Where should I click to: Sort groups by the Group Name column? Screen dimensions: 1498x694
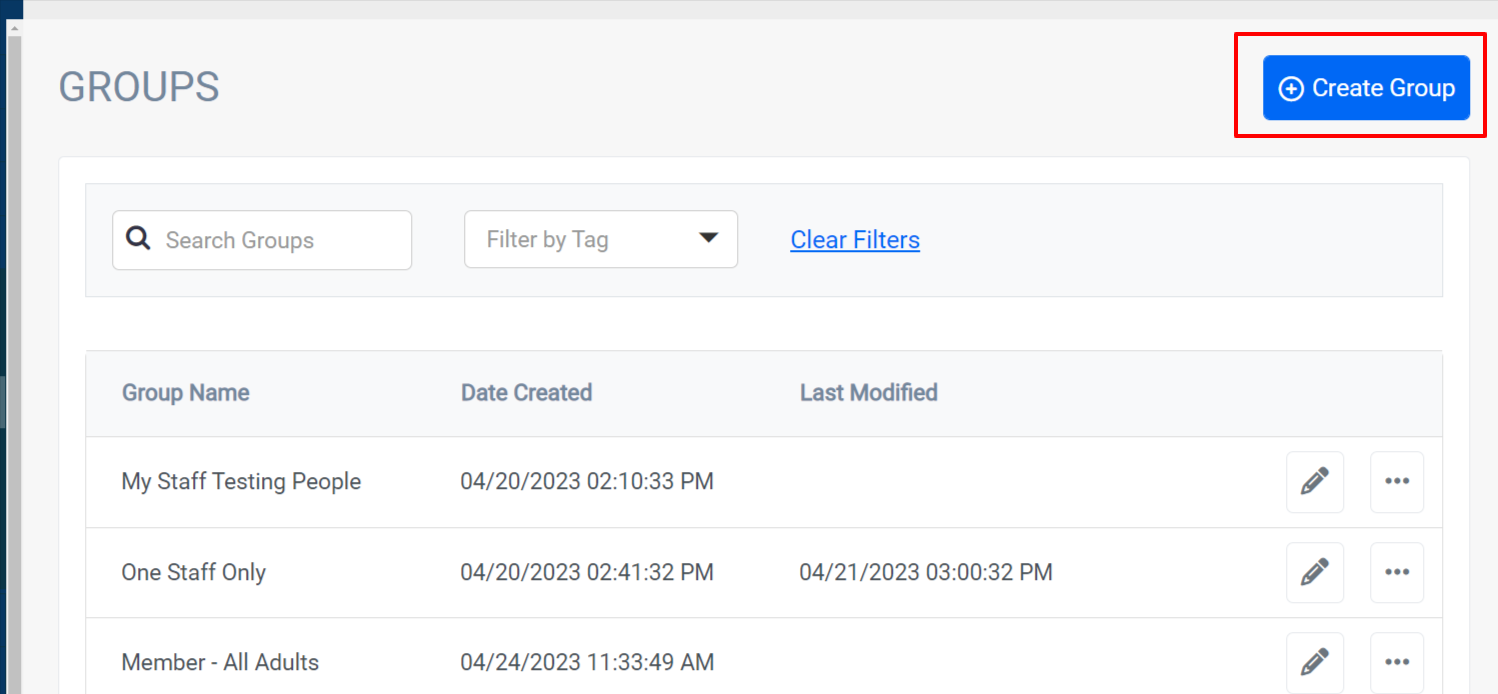click(185, 392)
